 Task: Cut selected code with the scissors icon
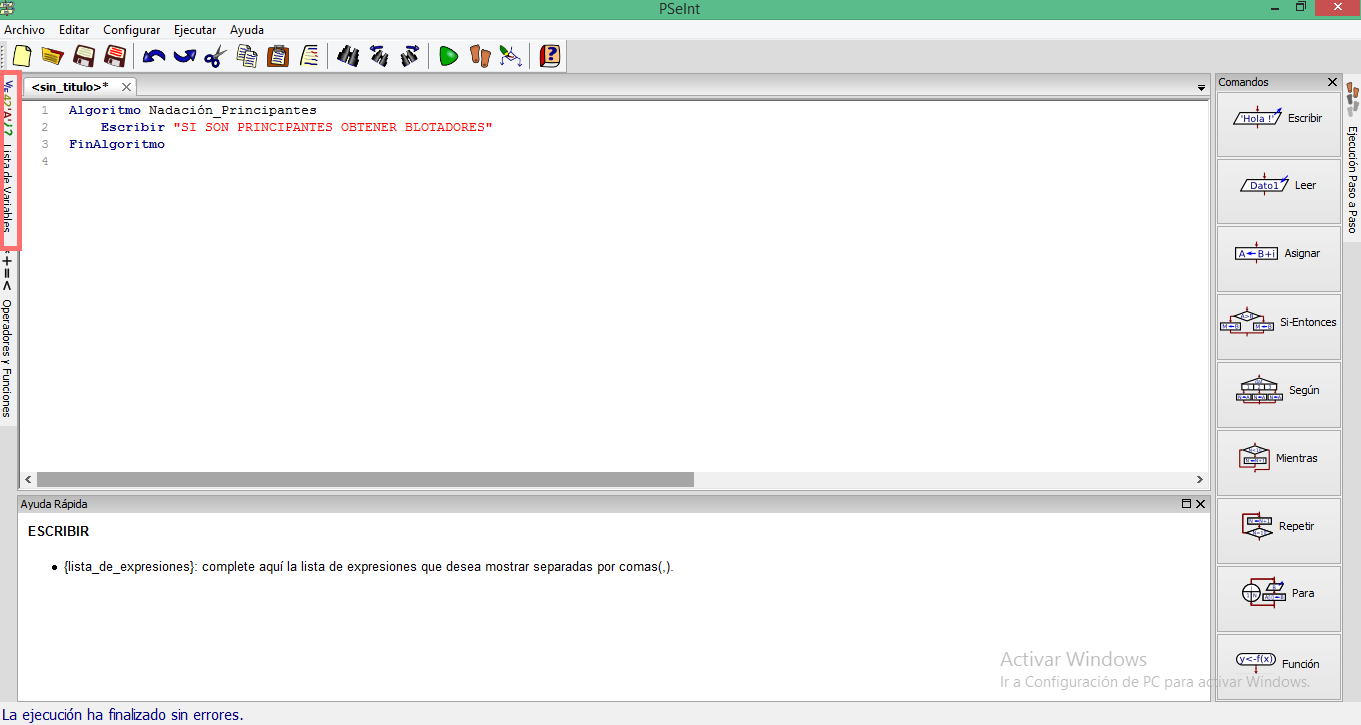tap(216, 56)
